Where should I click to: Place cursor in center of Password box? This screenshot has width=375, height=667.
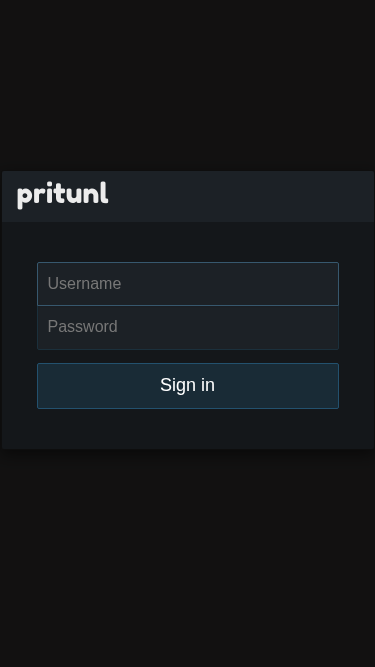tap(188, 328)
